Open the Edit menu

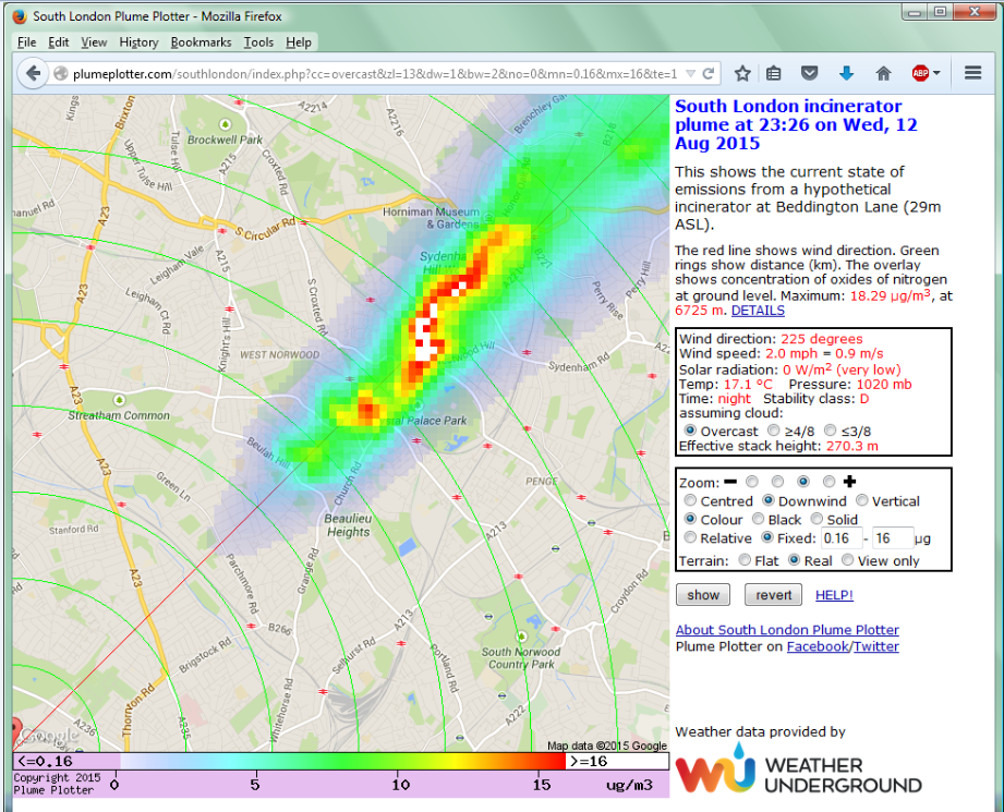[x=58, y=42]
